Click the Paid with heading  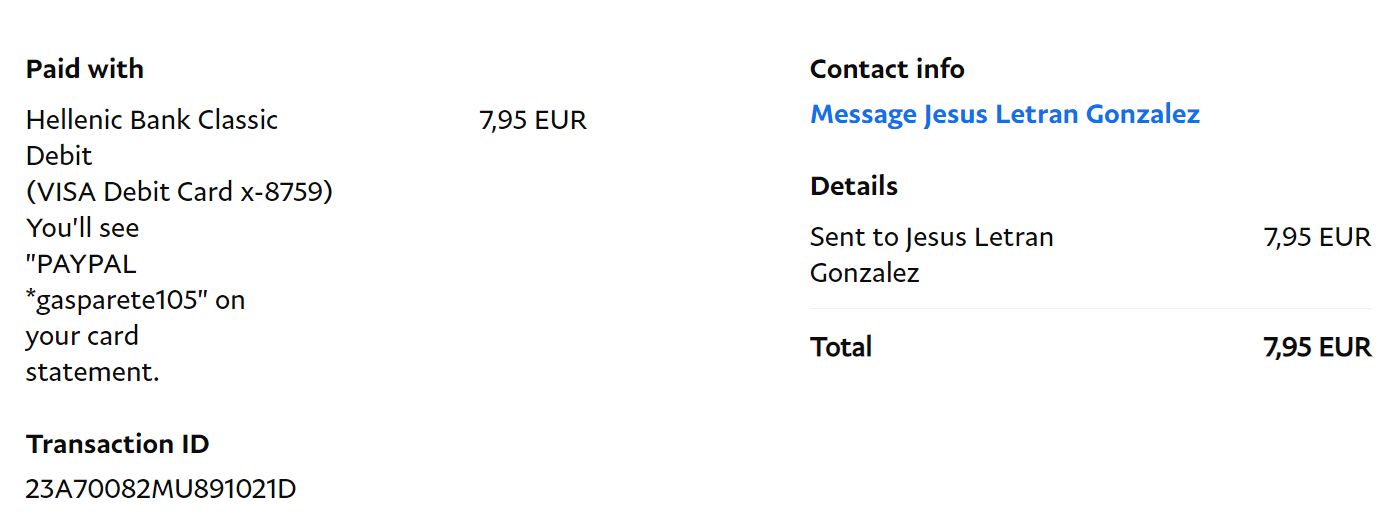coord(85,69)
